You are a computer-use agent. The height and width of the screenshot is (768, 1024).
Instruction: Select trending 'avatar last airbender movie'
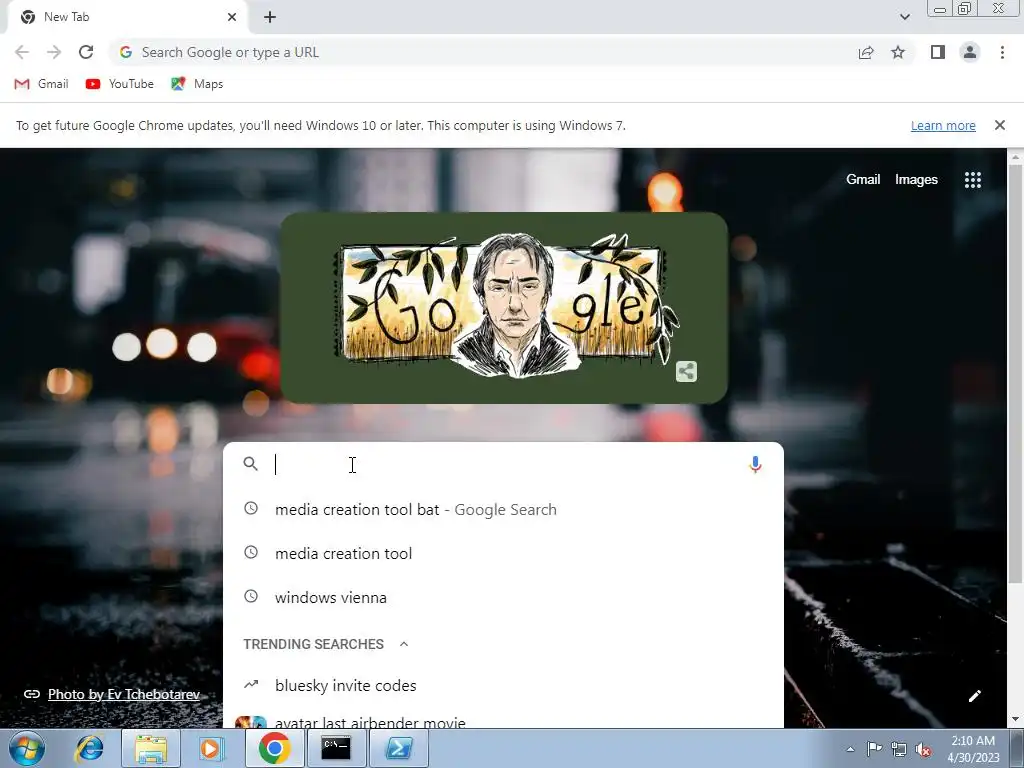click(x=503, y=720)
